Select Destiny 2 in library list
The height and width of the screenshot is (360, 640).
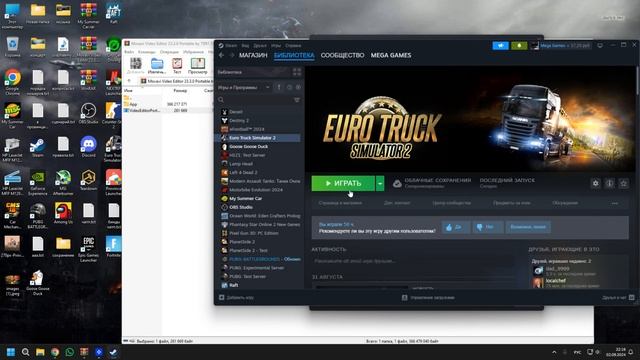coord(239,120)
